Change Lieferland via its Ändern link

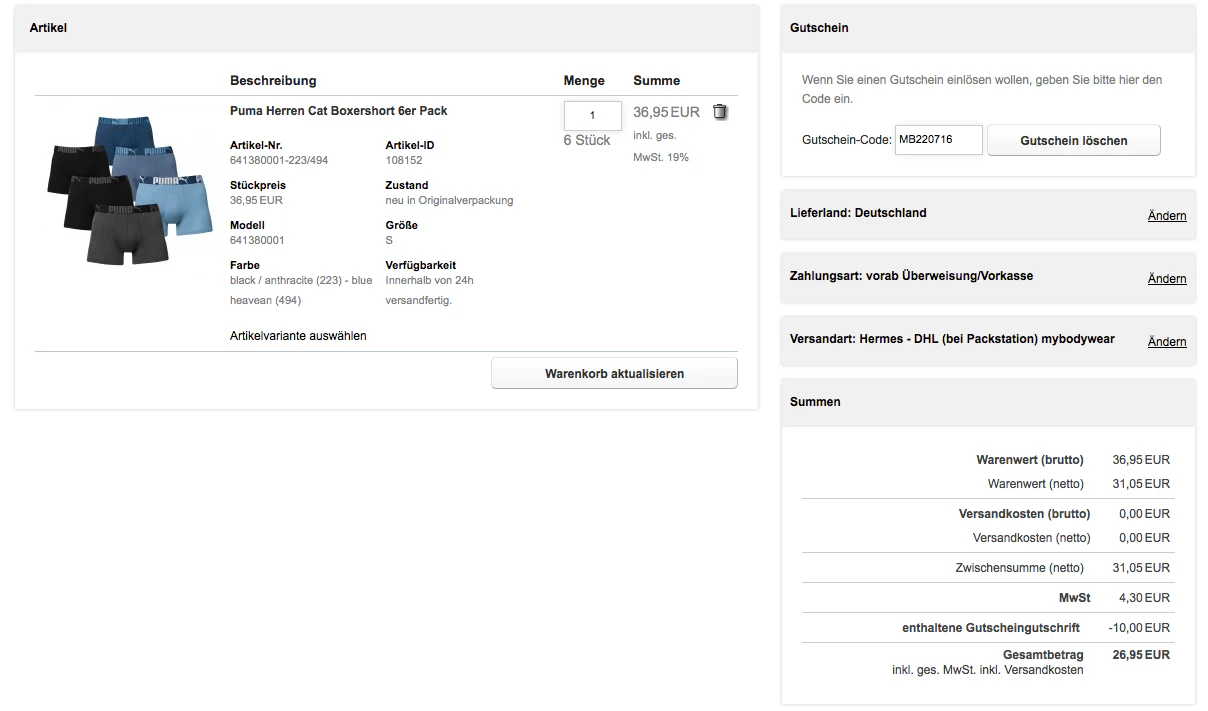(x=1167, y=216)
